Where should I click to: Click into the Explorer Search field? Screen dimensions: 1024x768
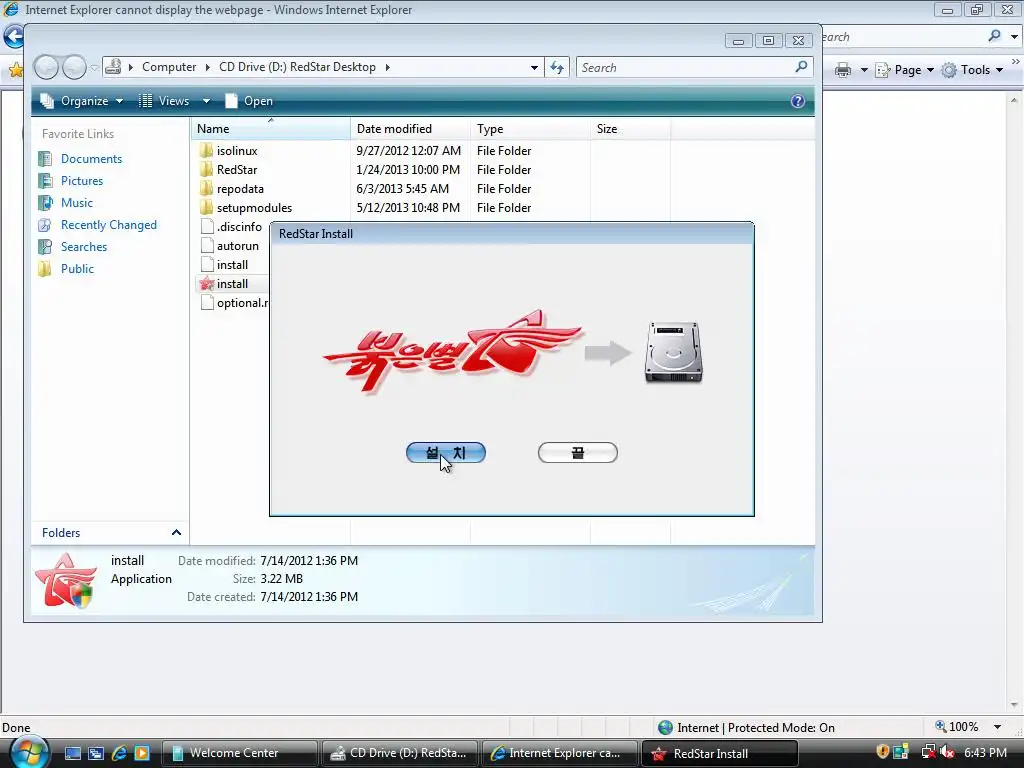684,67
